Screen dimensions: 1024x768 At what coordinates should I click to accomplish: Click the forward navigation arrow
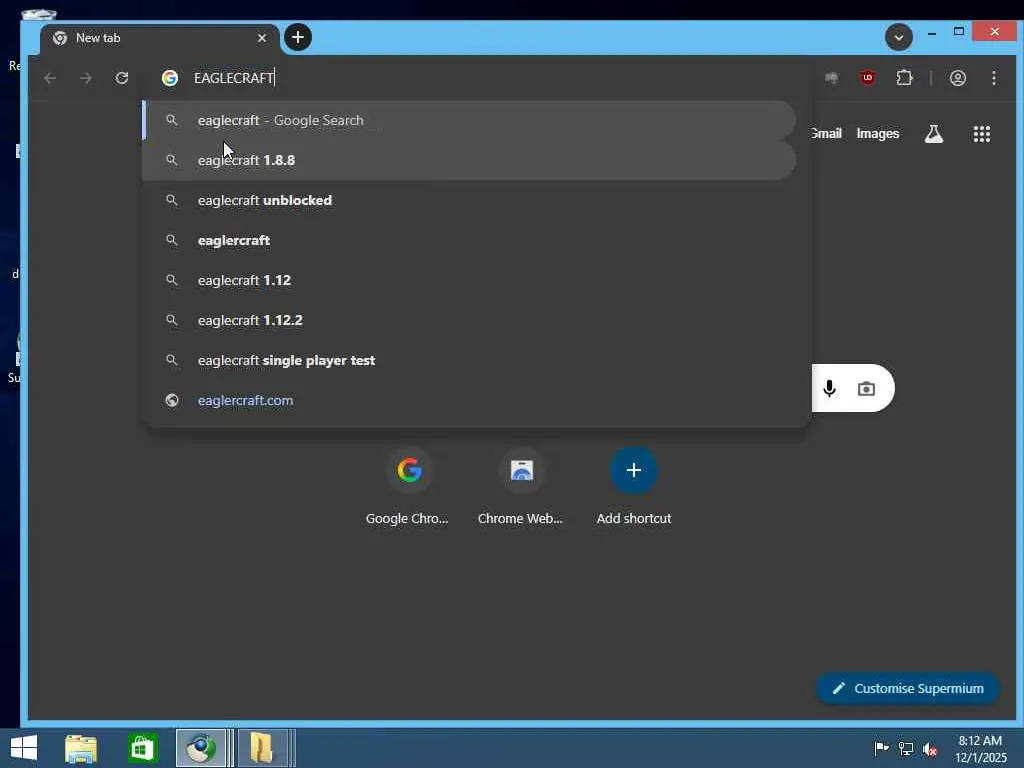point(86,78)
